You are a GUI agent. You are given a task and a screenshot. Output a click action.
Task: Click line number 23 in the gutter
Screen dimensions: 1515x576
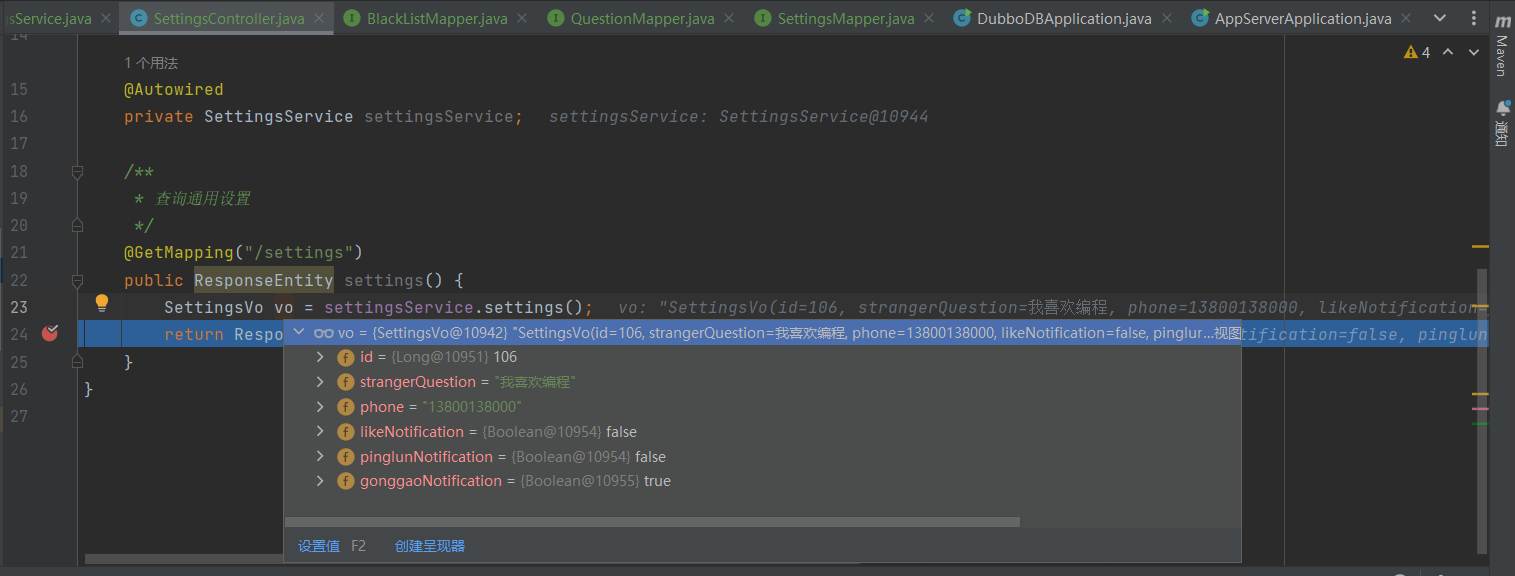[20, 307]
